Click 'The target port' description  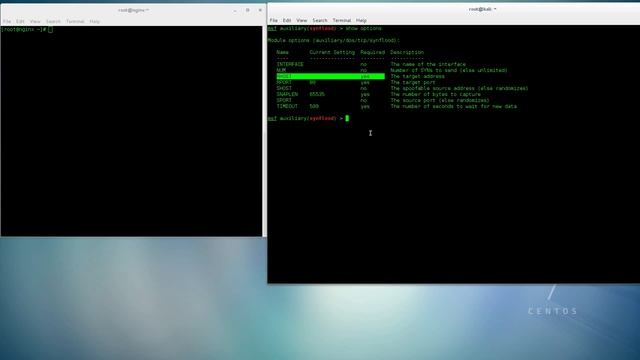pyautogui.click(x=413, y=82)
